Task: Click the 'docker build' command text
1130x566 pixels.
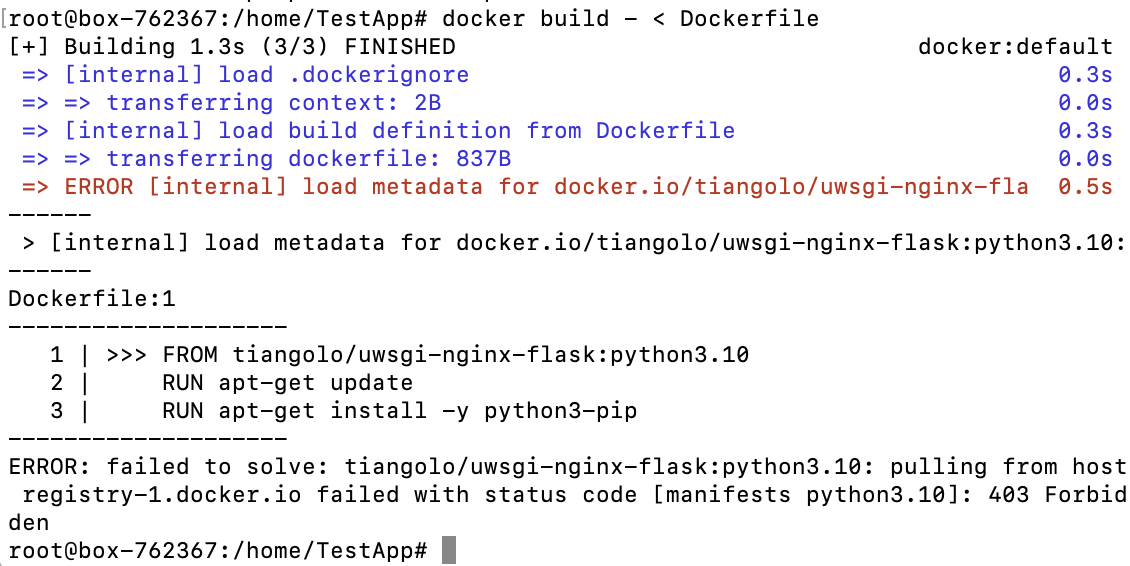Action: tap(526, 18)
